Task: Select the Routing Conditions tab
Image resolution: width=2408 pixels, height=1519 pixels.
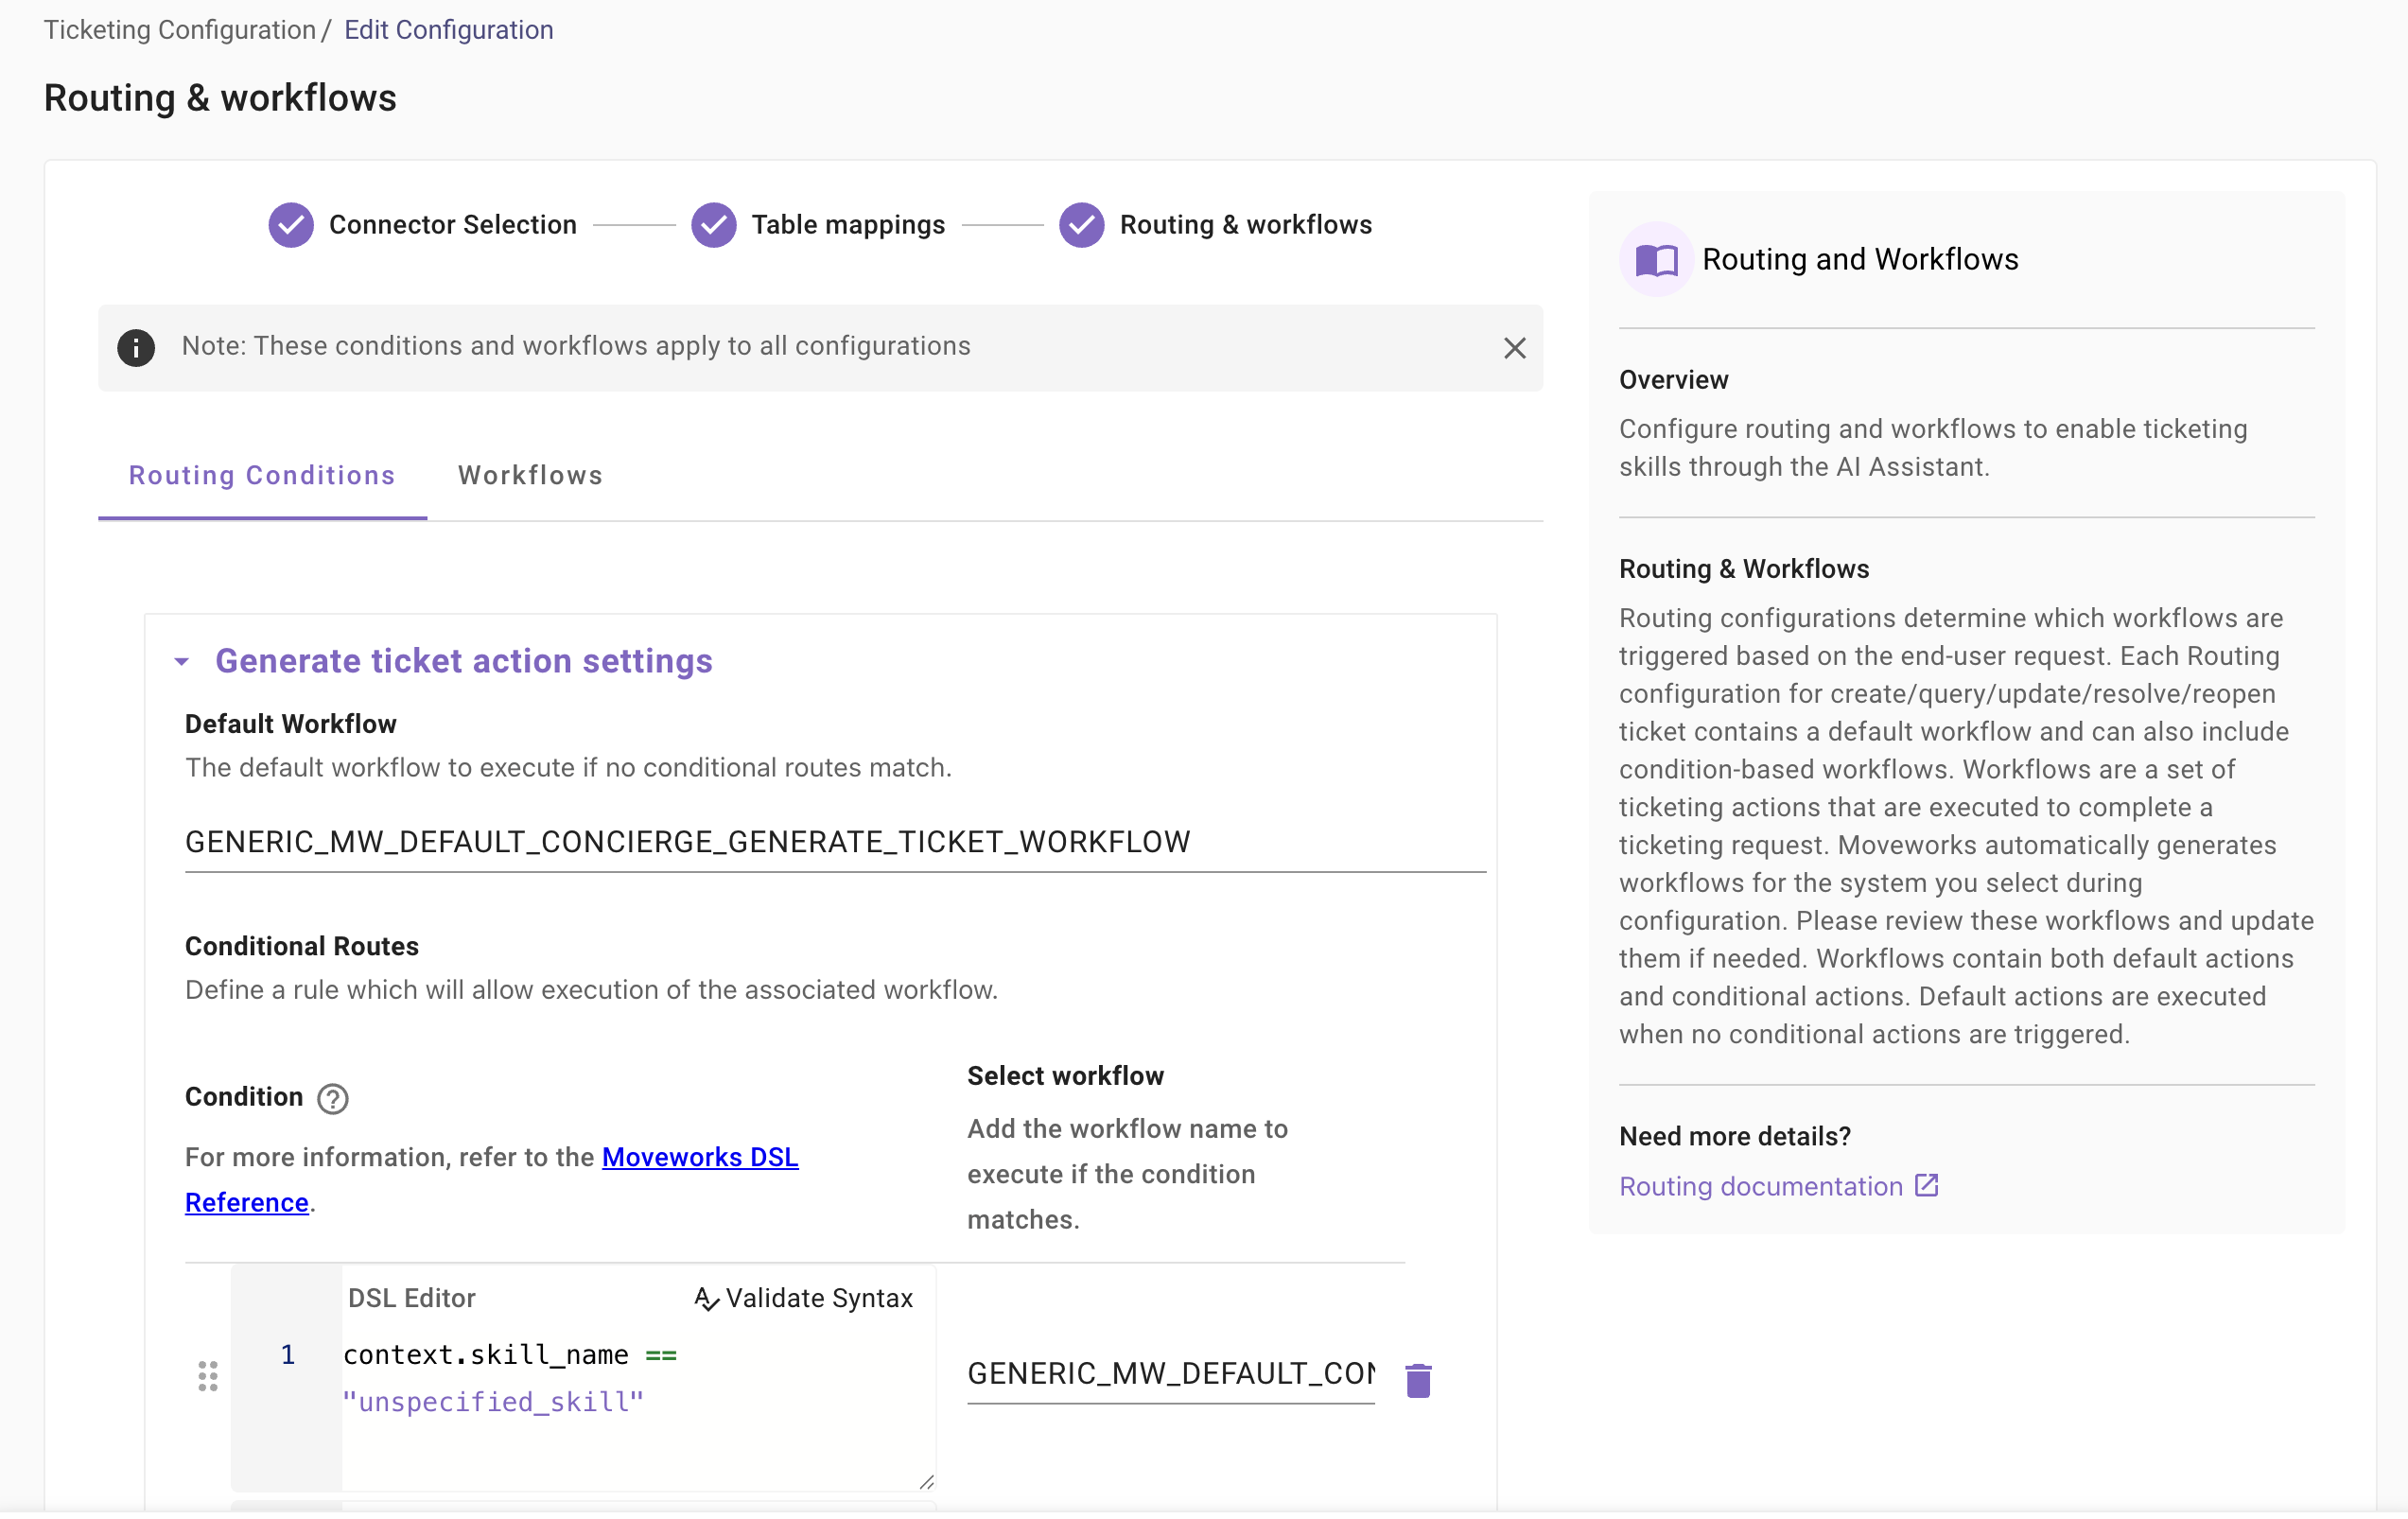Action: click(262, 476)
